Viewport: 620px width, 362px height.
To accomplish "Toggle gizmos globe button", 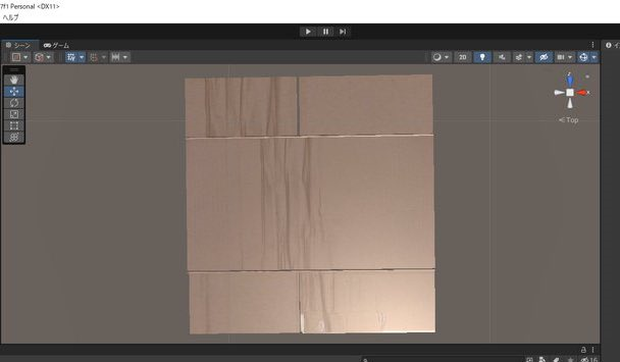I will pyautogui.click(x=584, y=57).
